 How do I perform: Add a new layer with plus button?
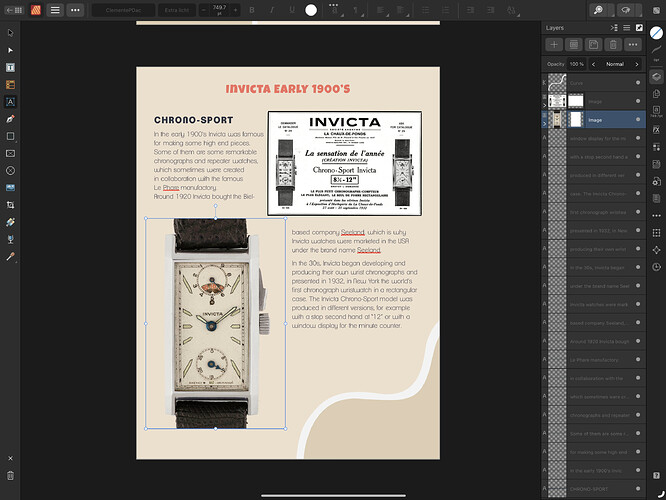tap(554, 44)
